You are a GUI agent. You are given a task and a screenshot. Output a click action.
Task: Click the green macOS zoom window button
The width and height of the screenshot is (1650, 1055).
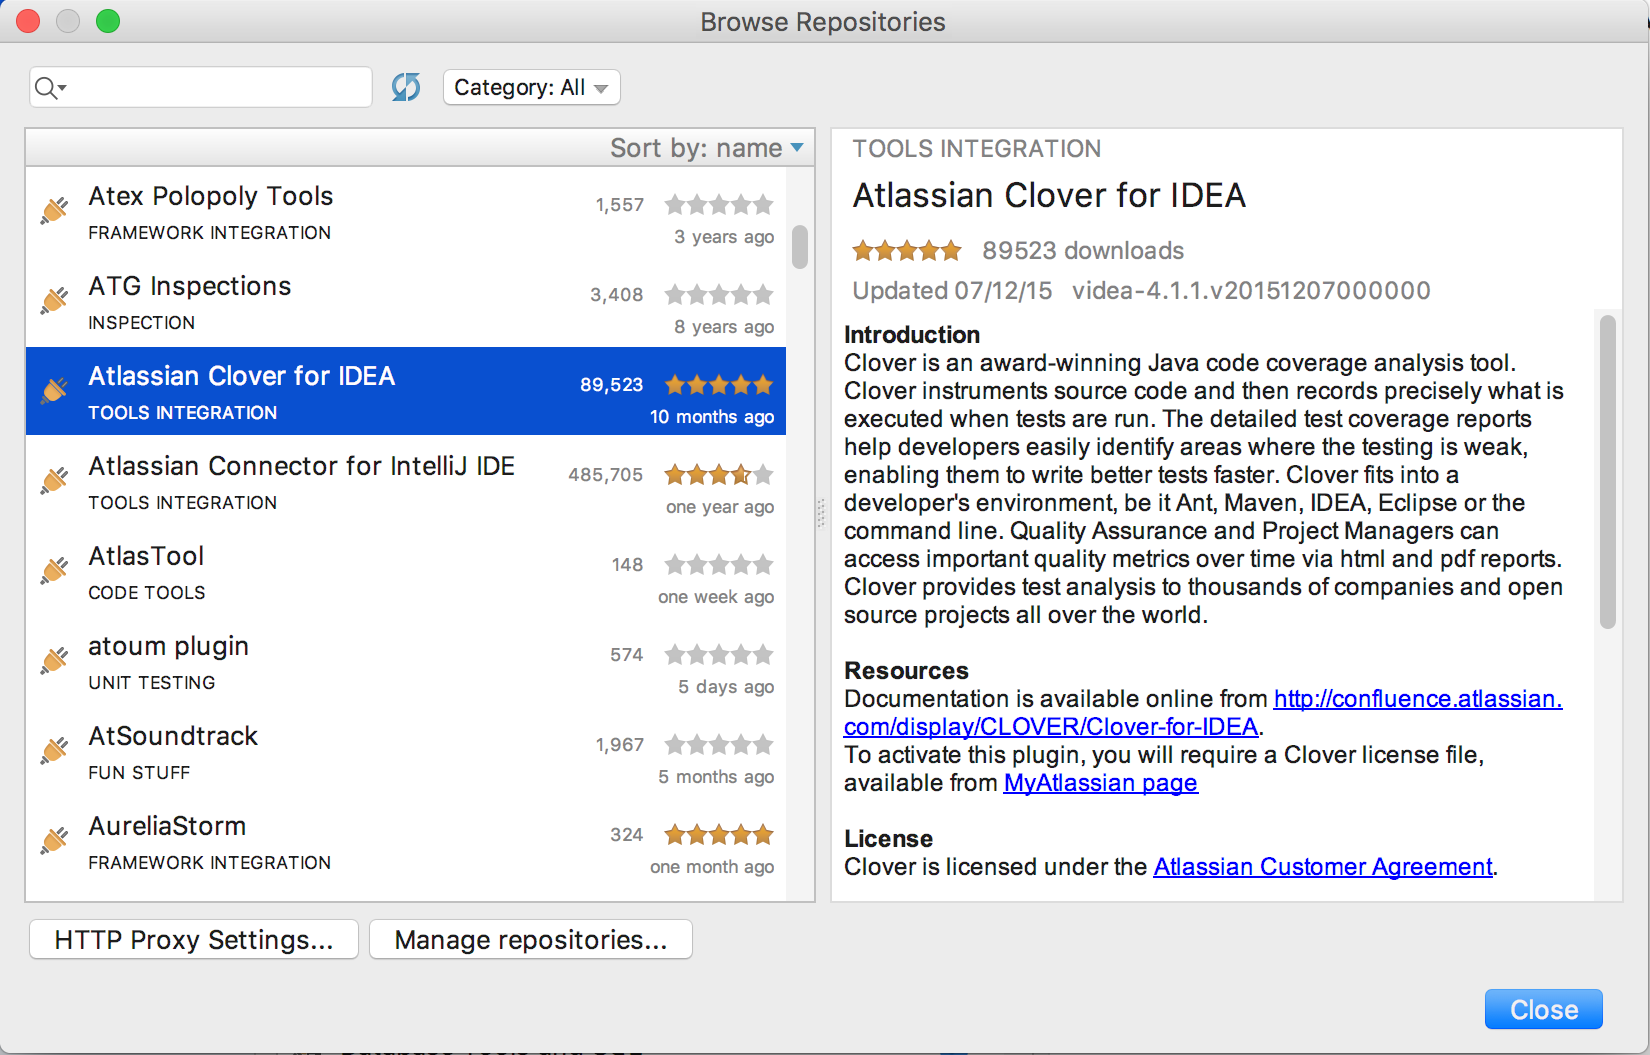[x=108, y=21]
